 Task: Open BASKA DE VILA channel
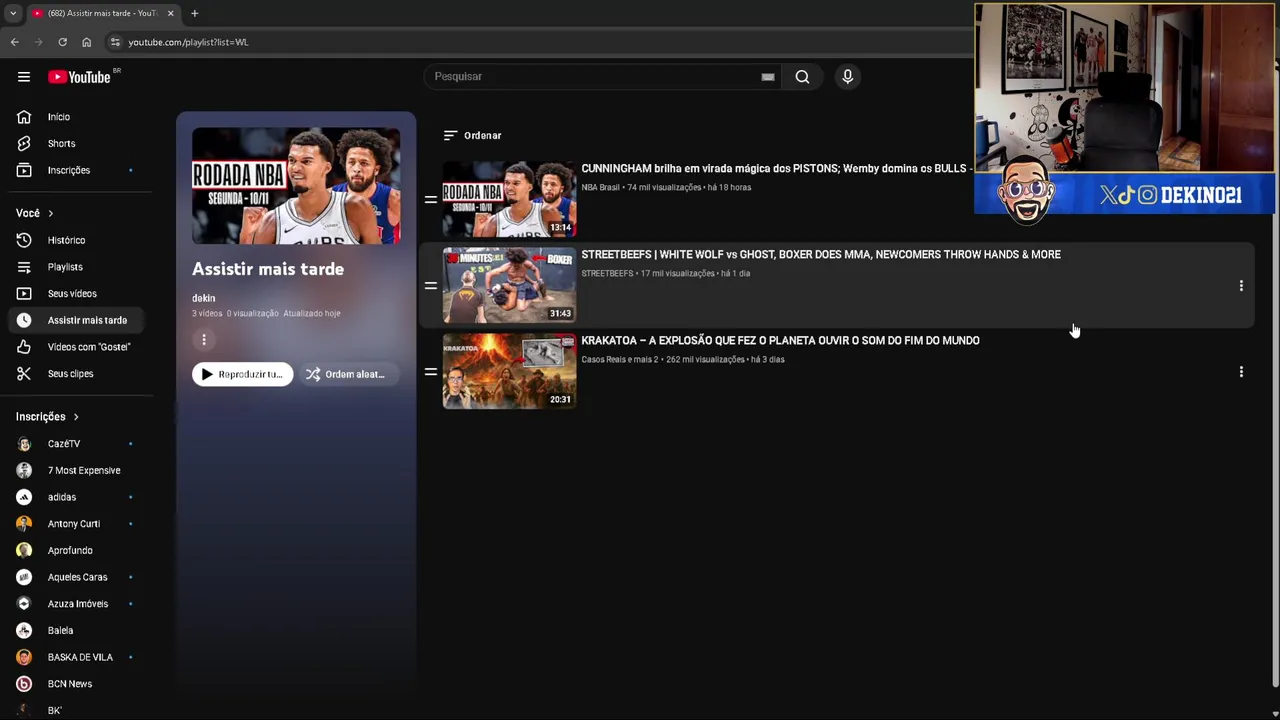coord(76,657)
